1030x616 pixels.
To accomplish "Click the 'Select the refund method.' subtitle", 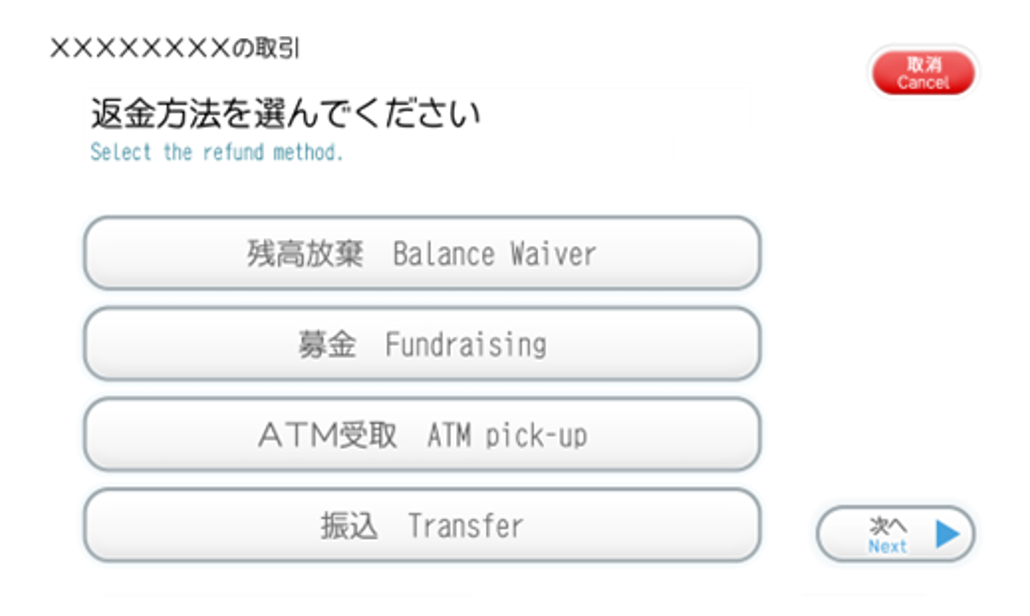I will tap(217, 152).
